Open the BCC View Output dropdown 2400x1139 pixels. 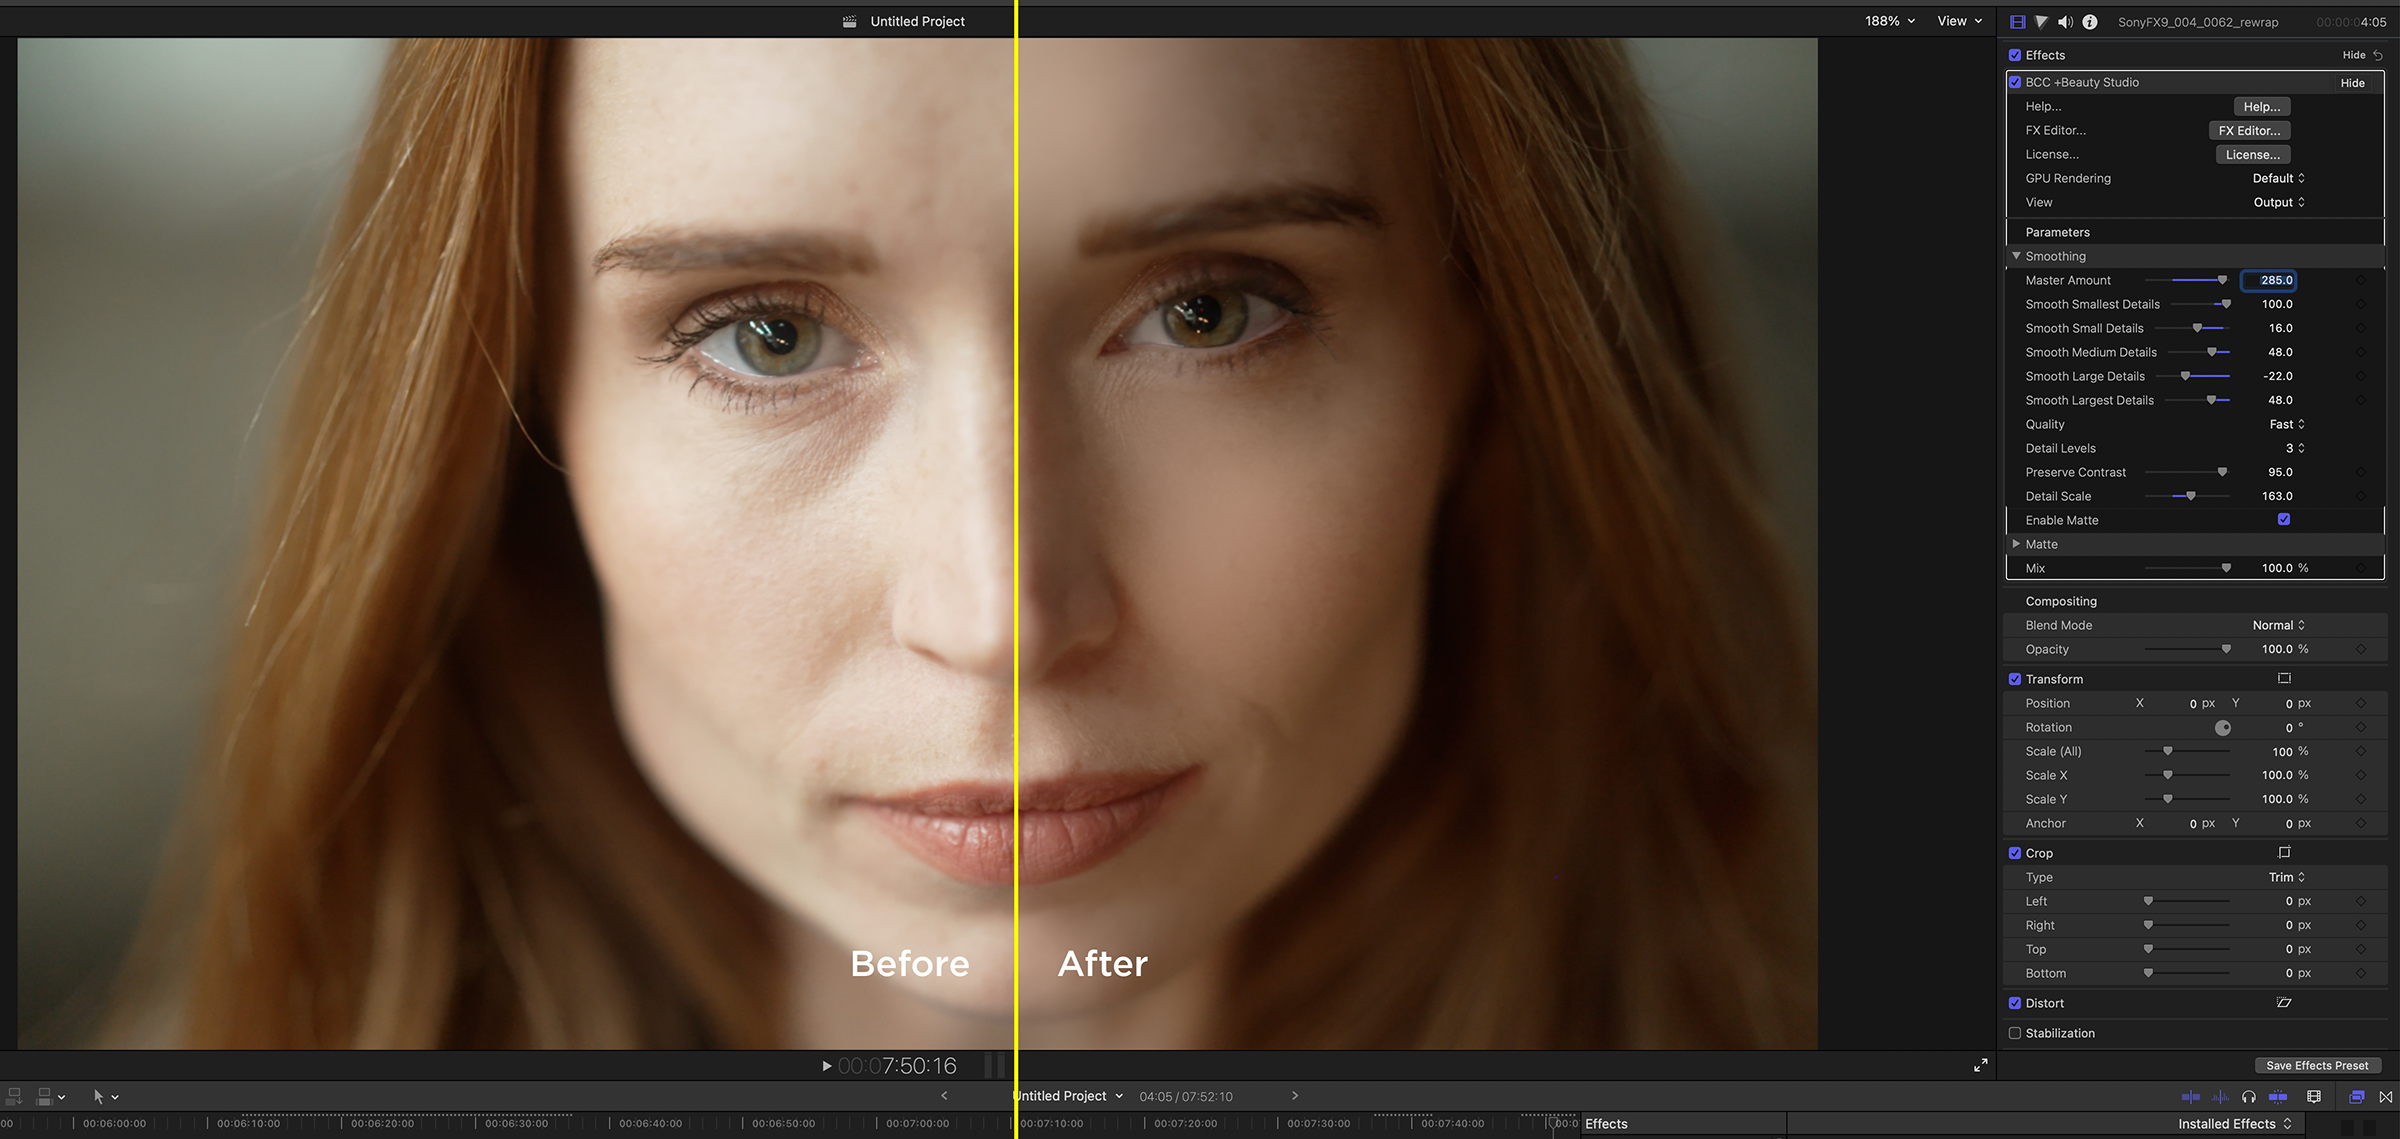(2279, 203)
